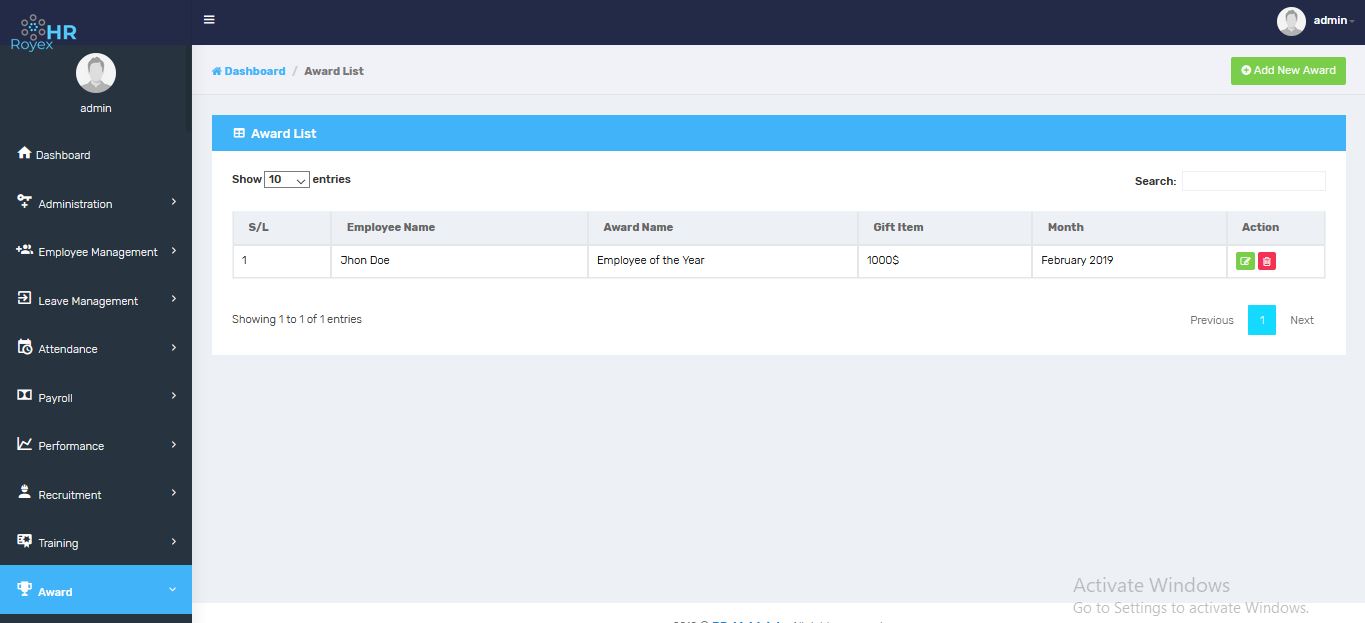The width and height of the screenshot is (1365, 623).
Task: Open Employee Management in sidebar
Action: click(x=97, y=252)
